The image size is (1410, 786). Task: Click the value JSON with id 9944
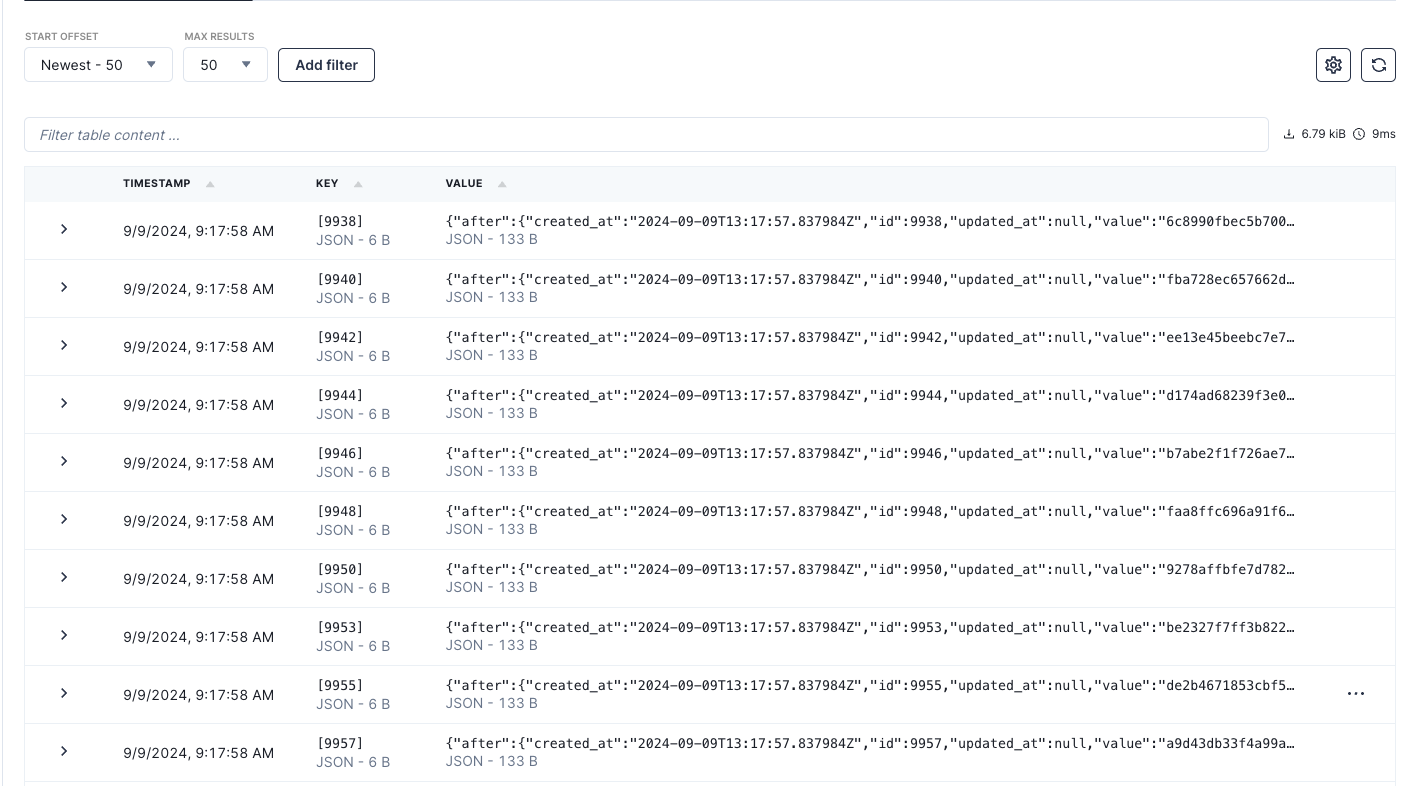[x=871, y=395]
